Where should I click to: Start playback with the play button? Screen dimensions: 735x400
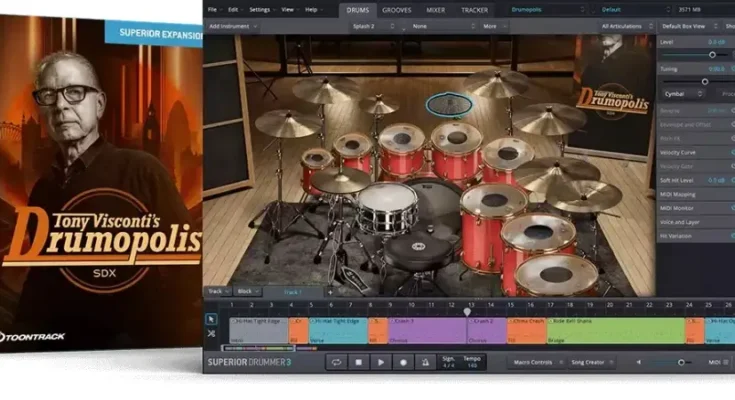(x=381, y=361)
